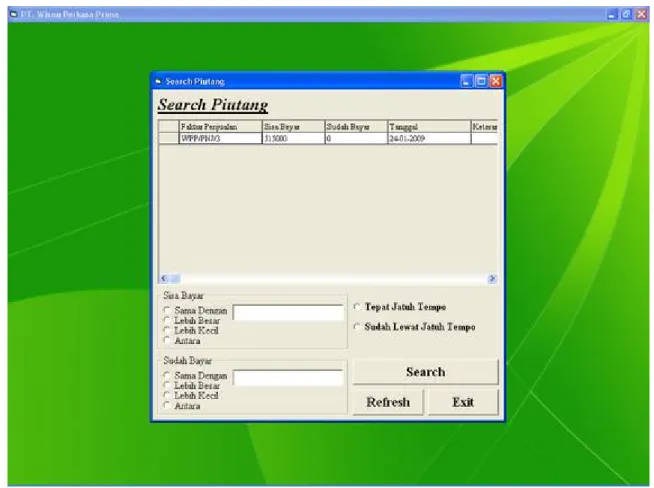
Task: Click the main window's title bar application icon
Action: 14,15
